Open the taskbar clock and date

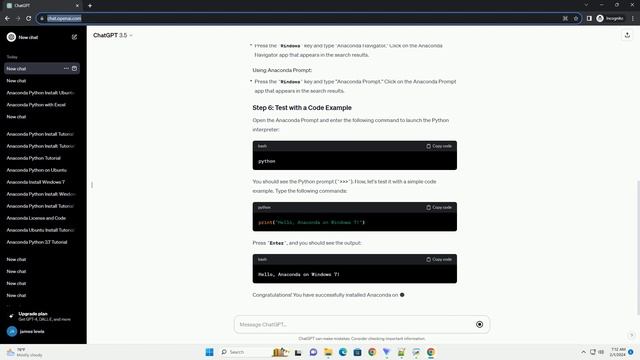(618, 352)
